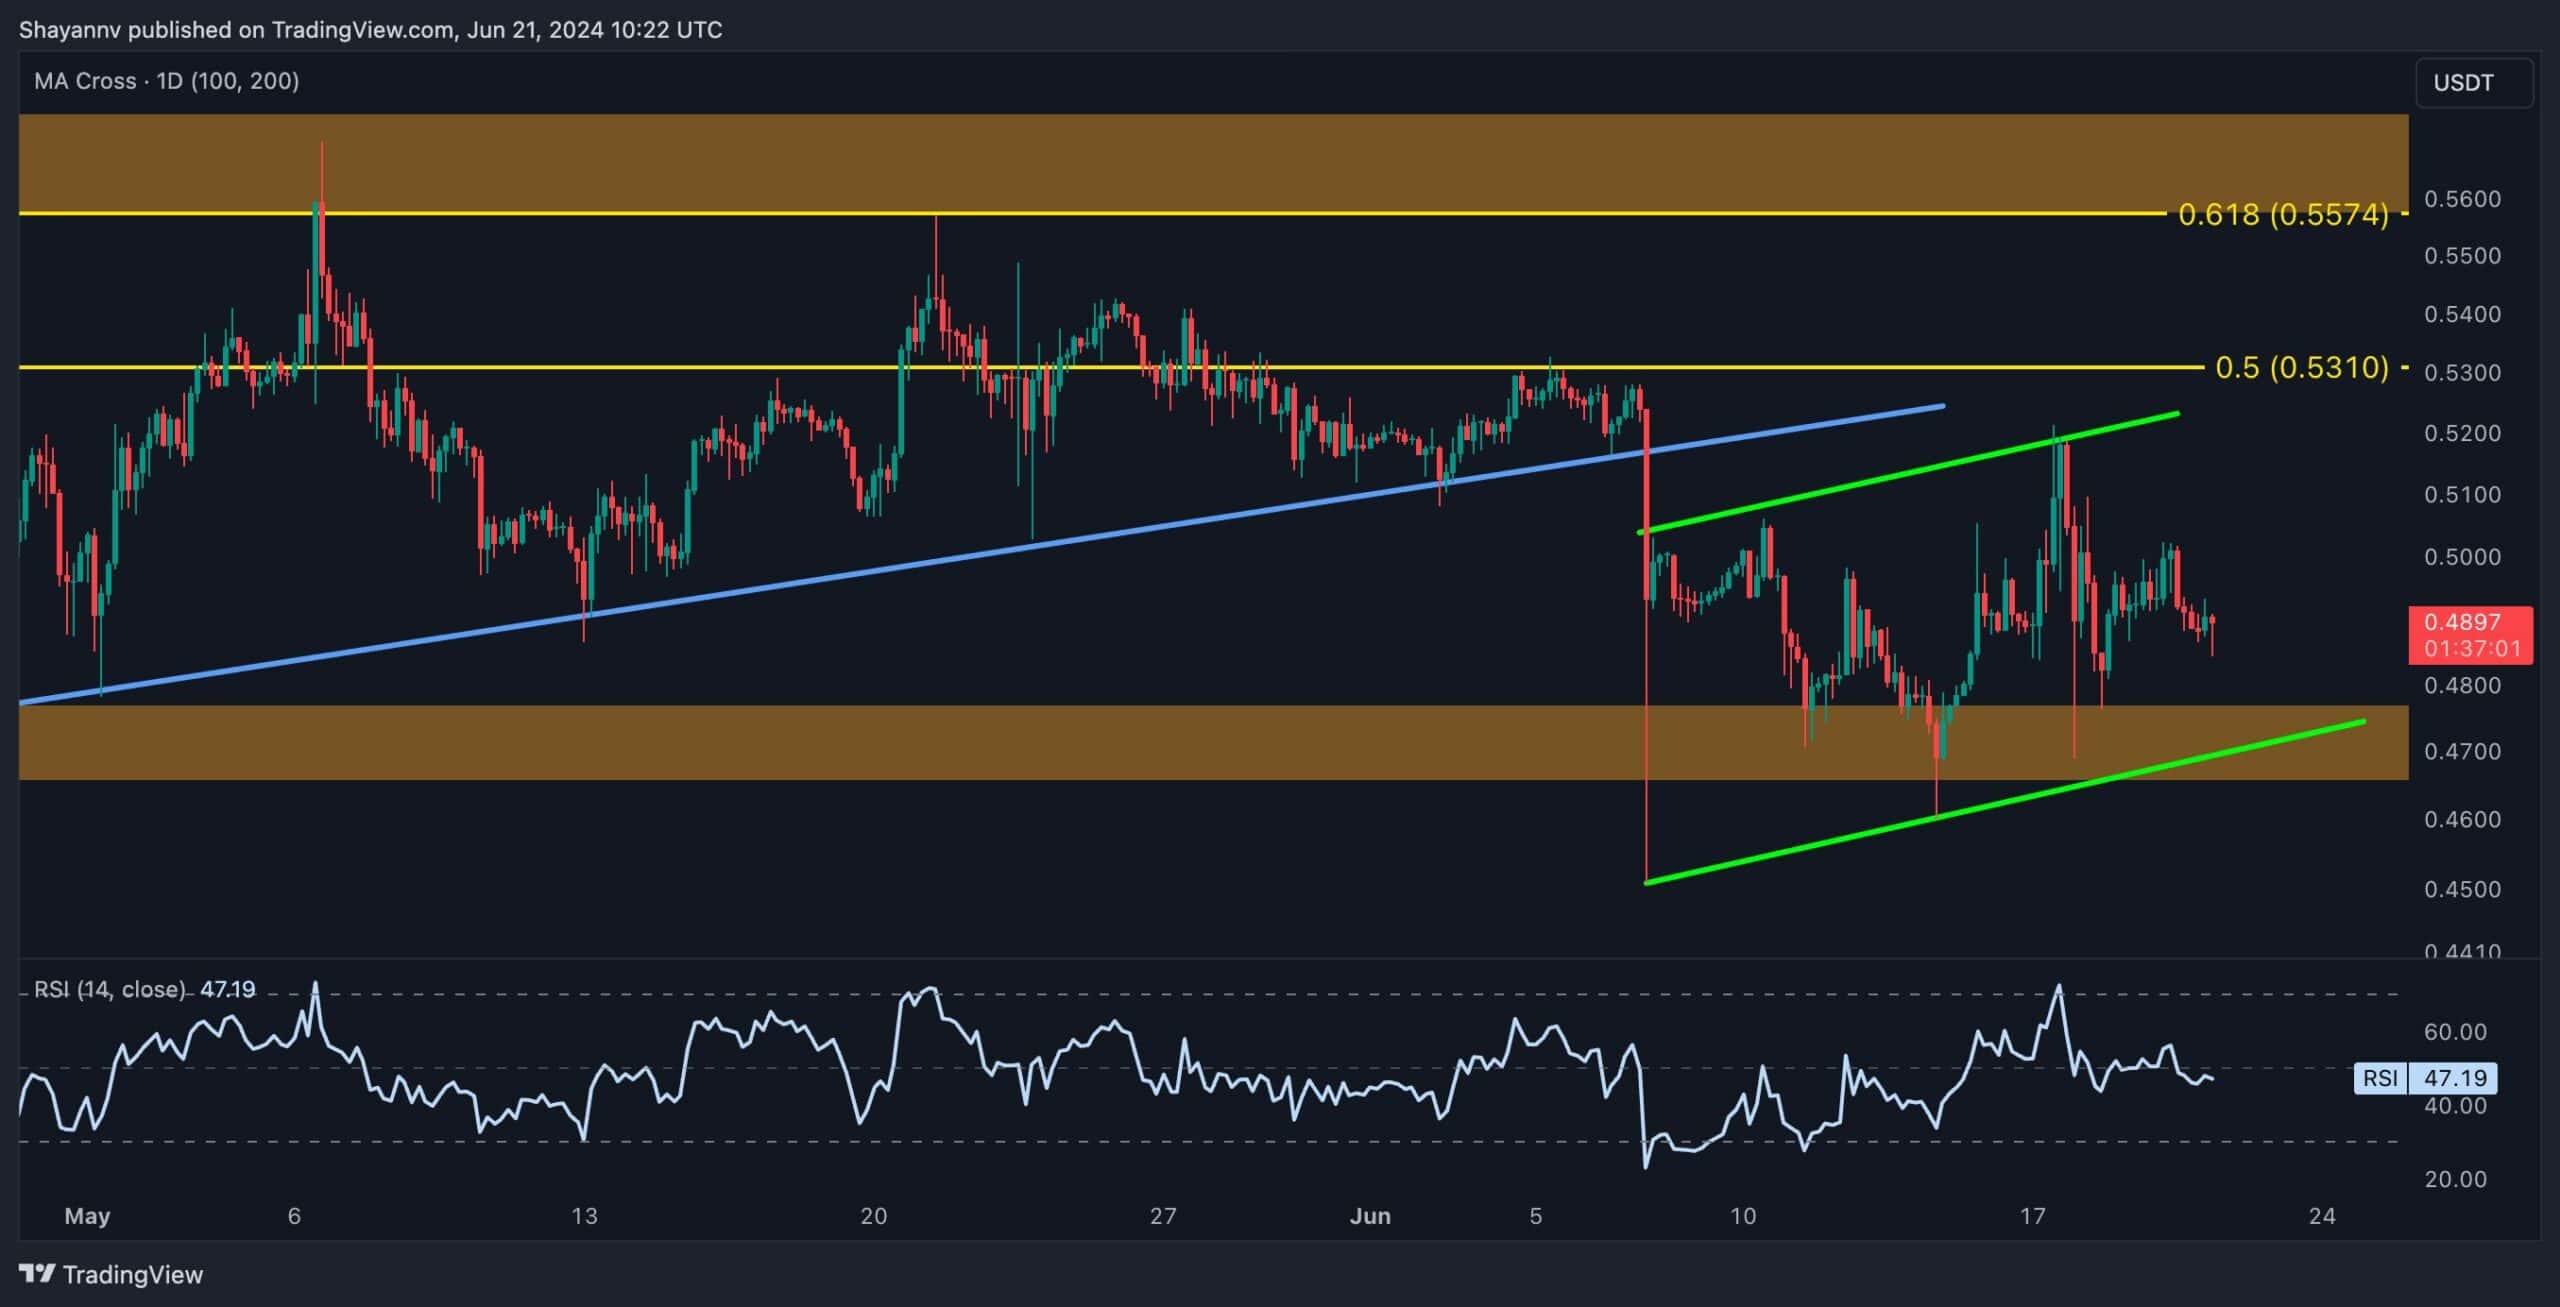The height and width of the screenshot is (1307, 2560).
Task: Click the red current price tag 0.4897
Action: 2471,634
